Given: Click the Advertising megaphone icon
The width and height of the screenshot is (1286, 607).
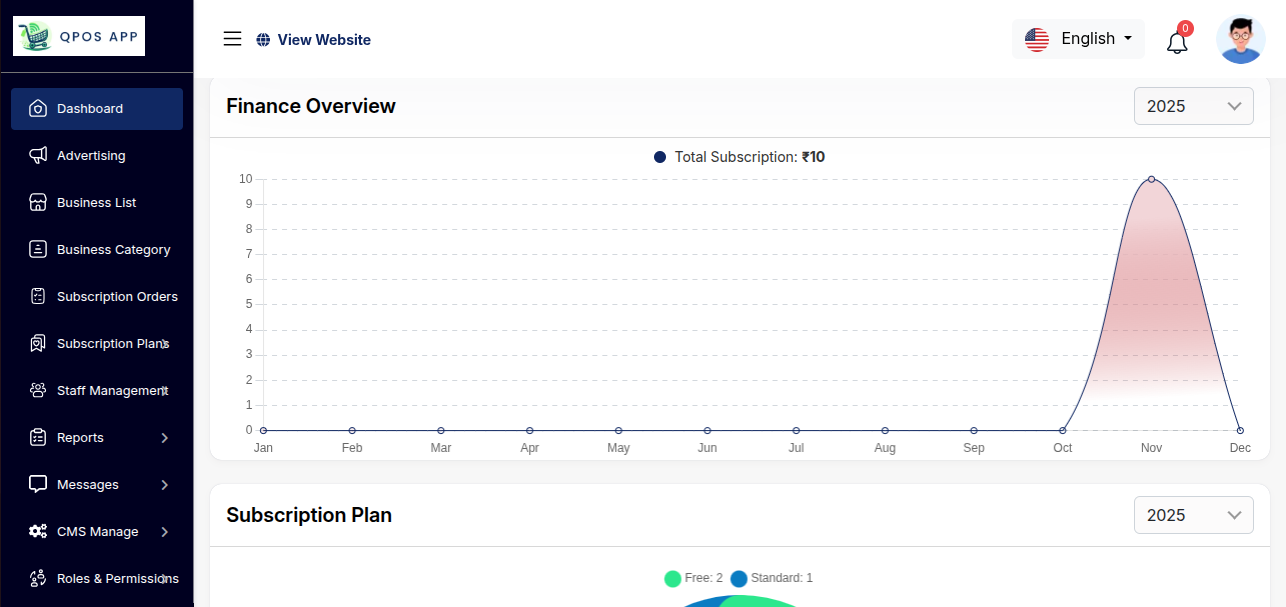Looking at the screenshot, I should click(x=38, y=155).
